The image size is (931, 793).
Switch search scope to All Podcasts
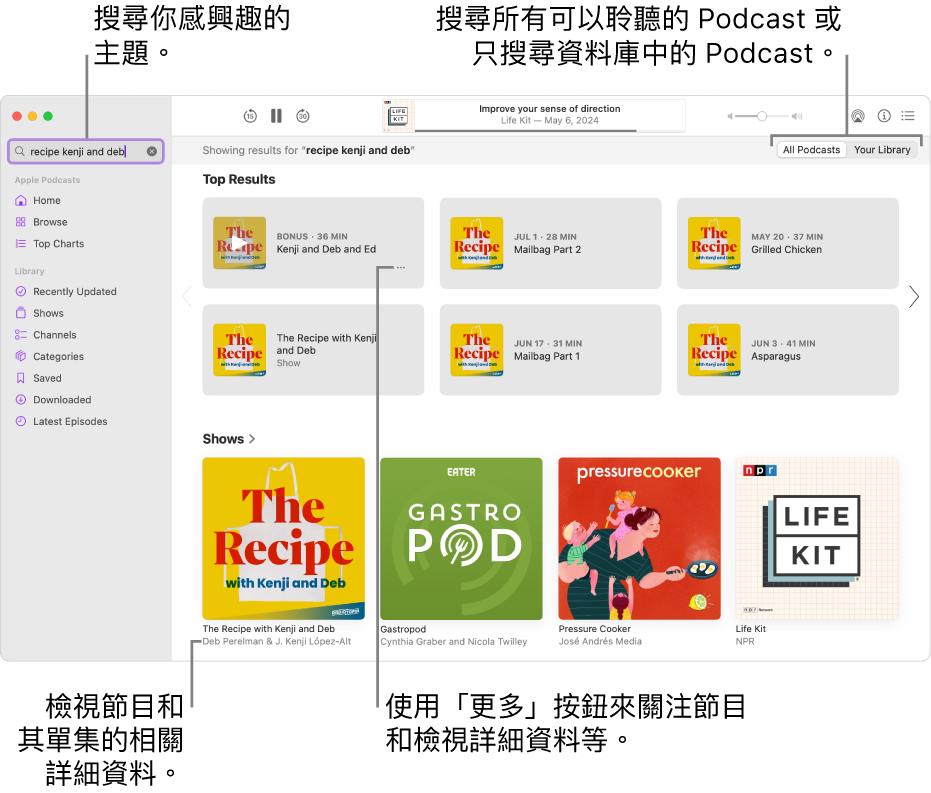(811, 150)
